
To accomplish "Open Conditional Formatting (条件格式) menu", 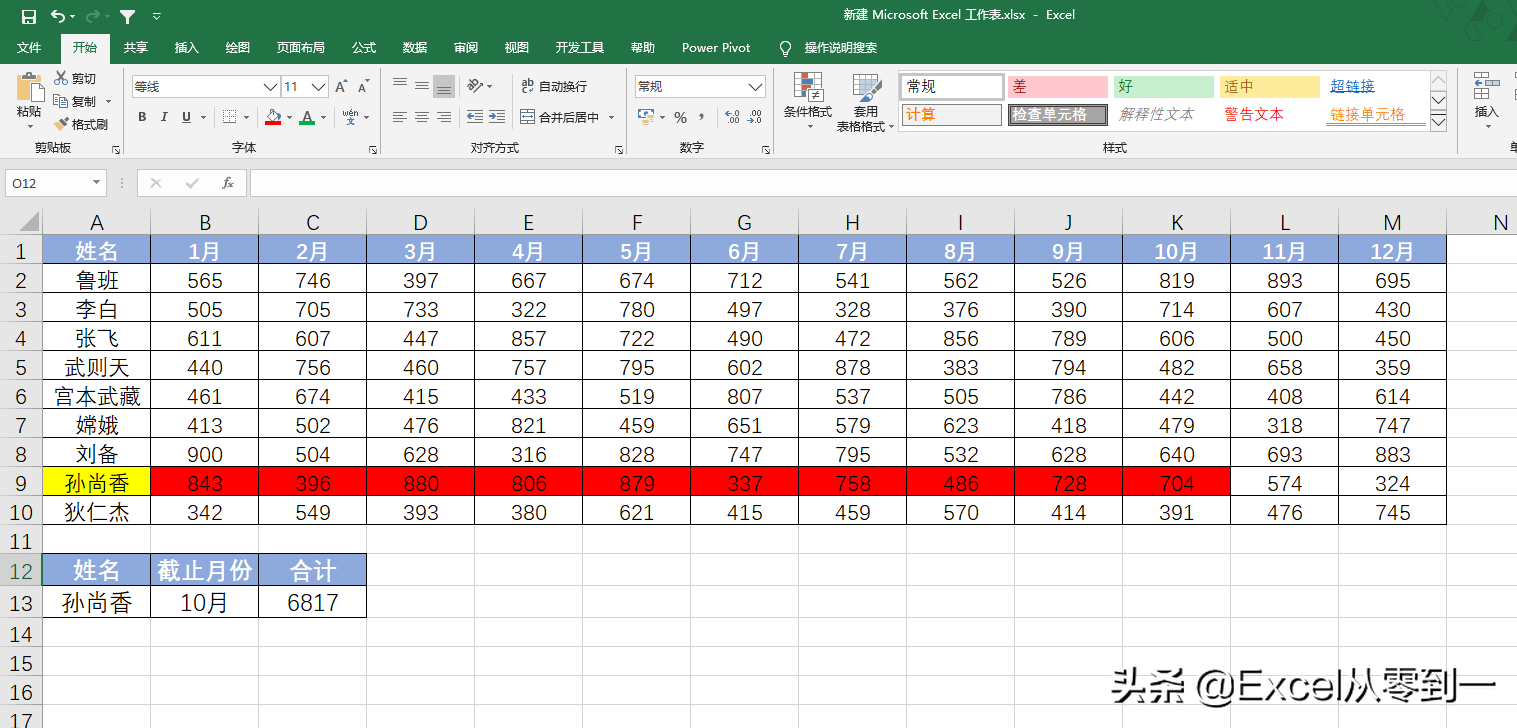I will click(807, 102).
